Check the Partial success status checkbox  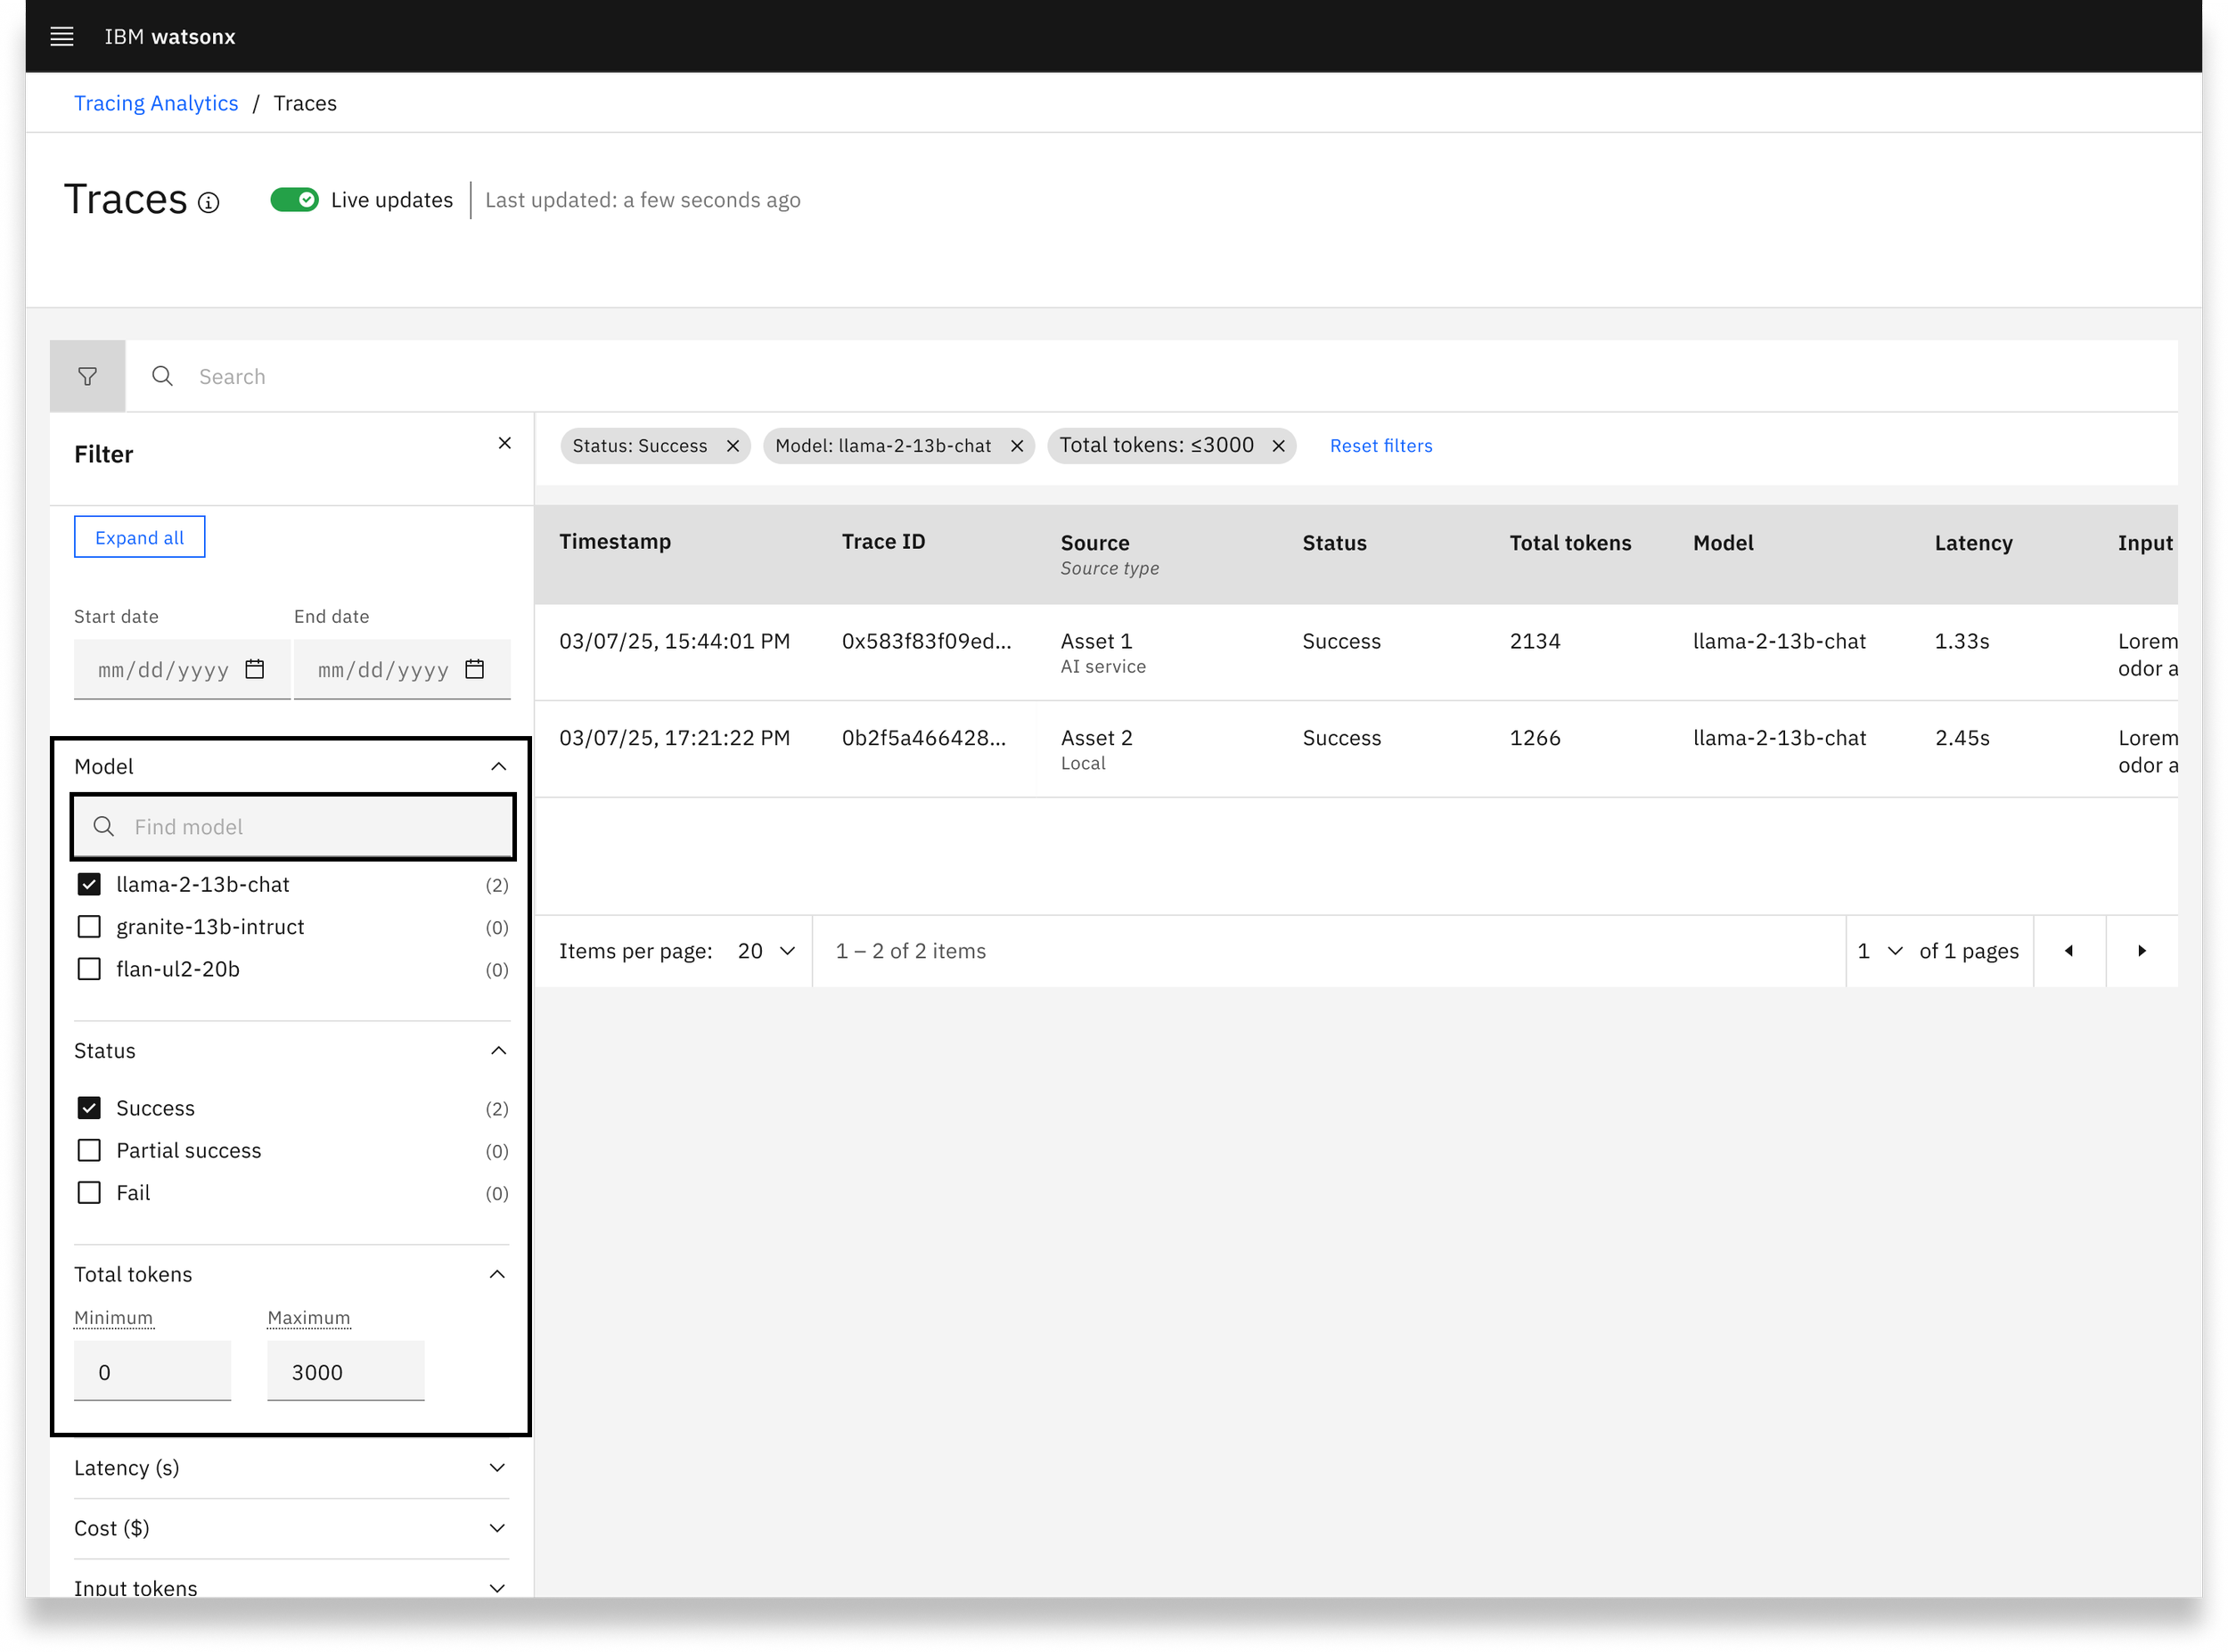coord(89,1151)
